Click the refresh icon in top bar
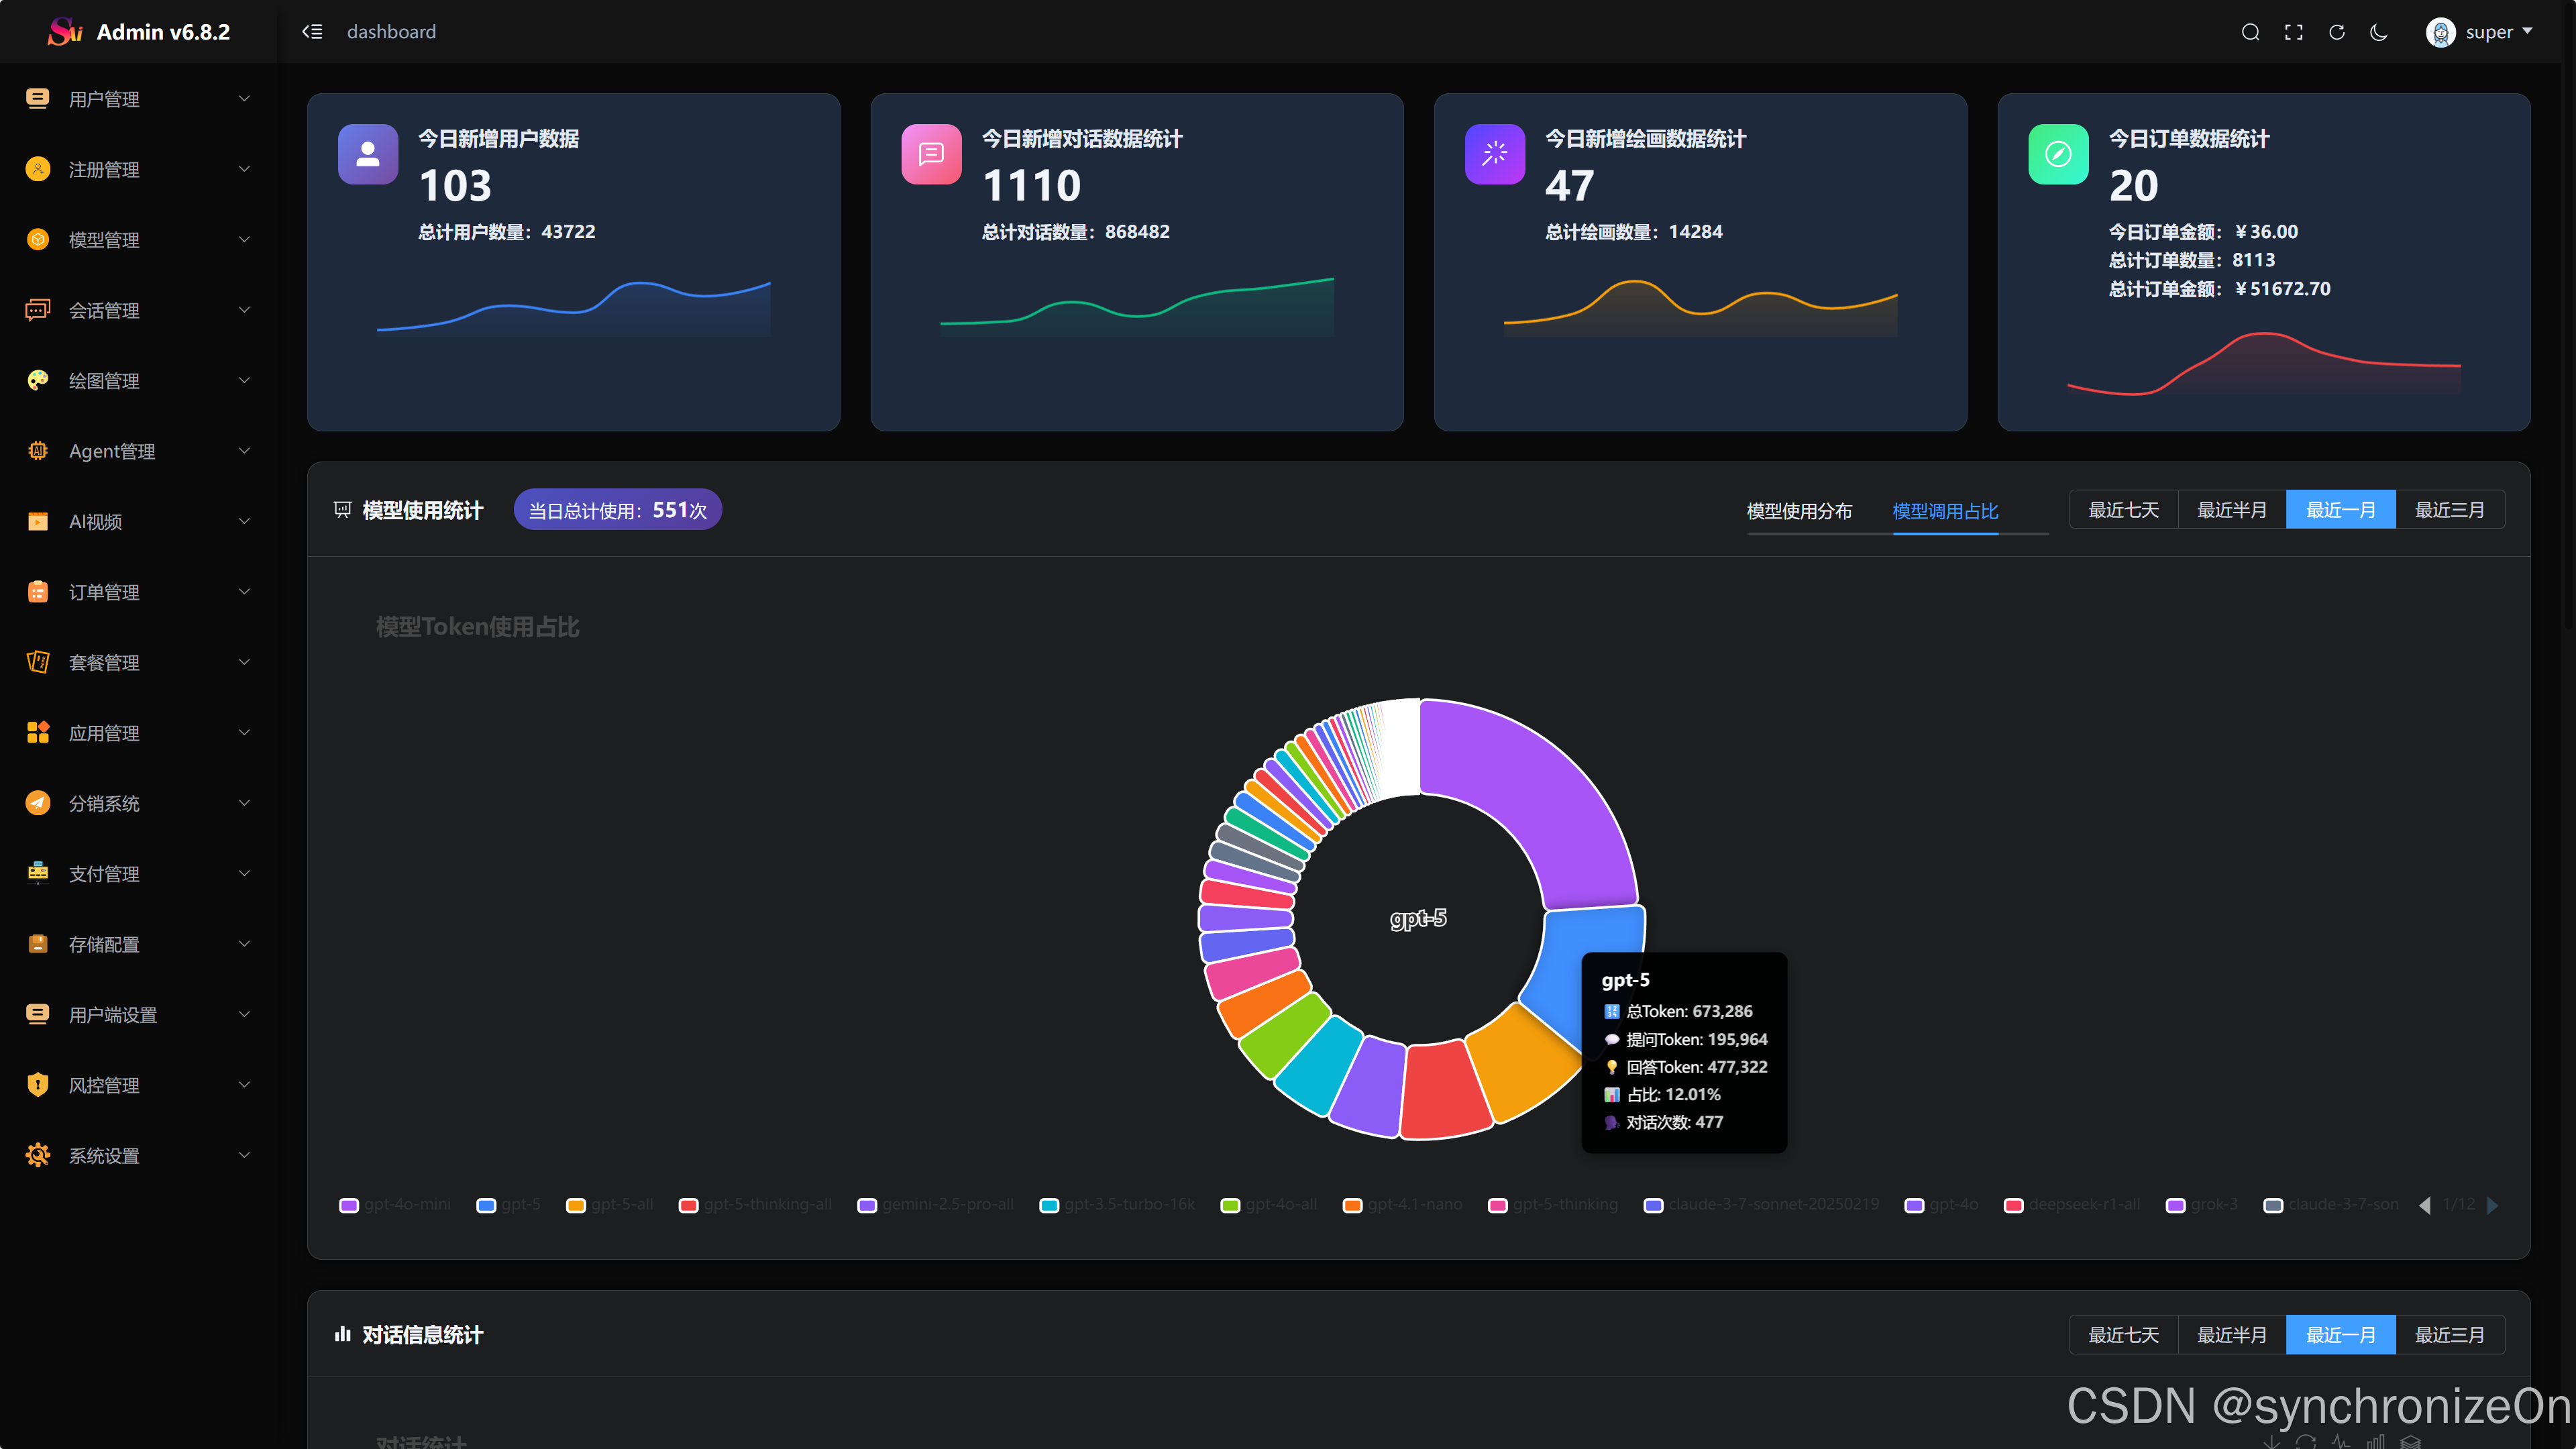Viewport: 2576px width, 1449px height. point(2337,32)
